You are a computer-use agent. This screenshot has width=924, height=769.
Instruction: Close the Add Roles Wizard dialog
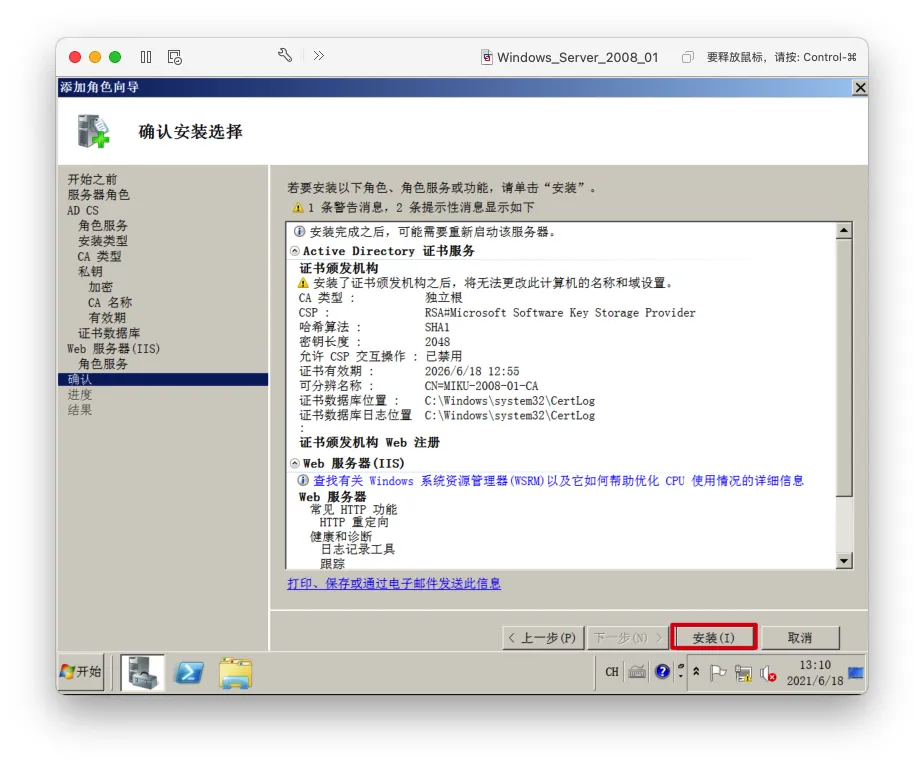point(860,88)
